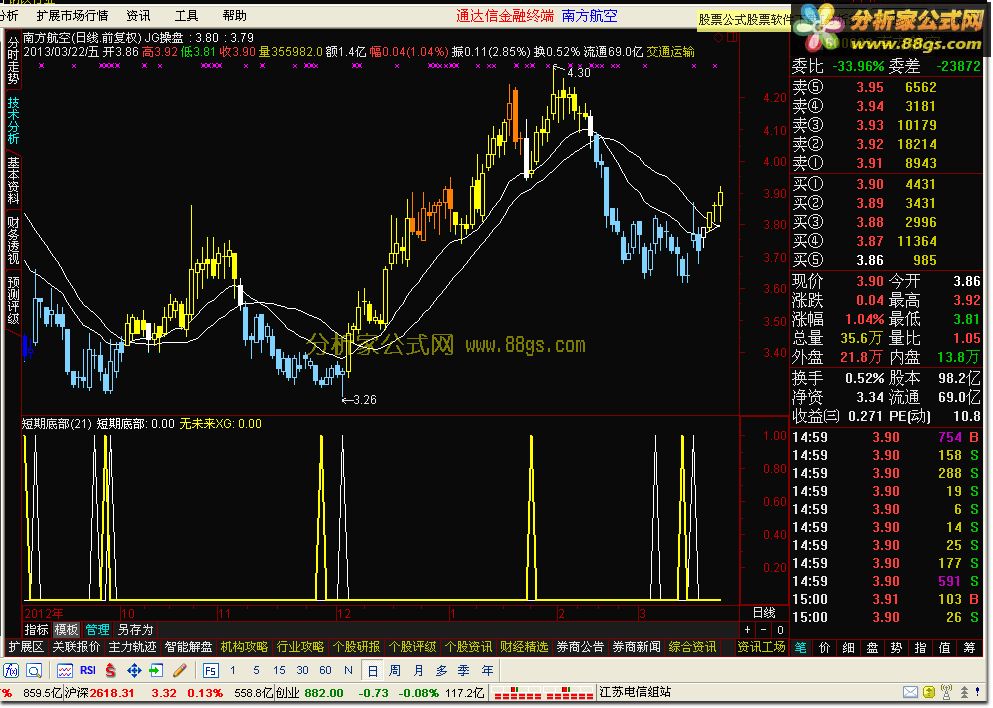Zoom out chart with minus button
Image resolution: width=993 pixels, height=708 pixels.
click(763, 629)
